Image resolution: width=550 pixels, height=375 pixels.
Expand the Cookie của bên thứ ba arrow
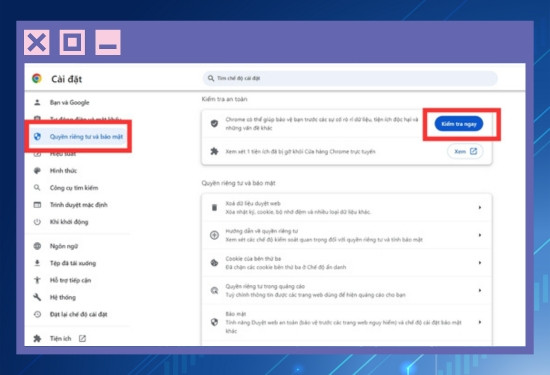(479, 262)
